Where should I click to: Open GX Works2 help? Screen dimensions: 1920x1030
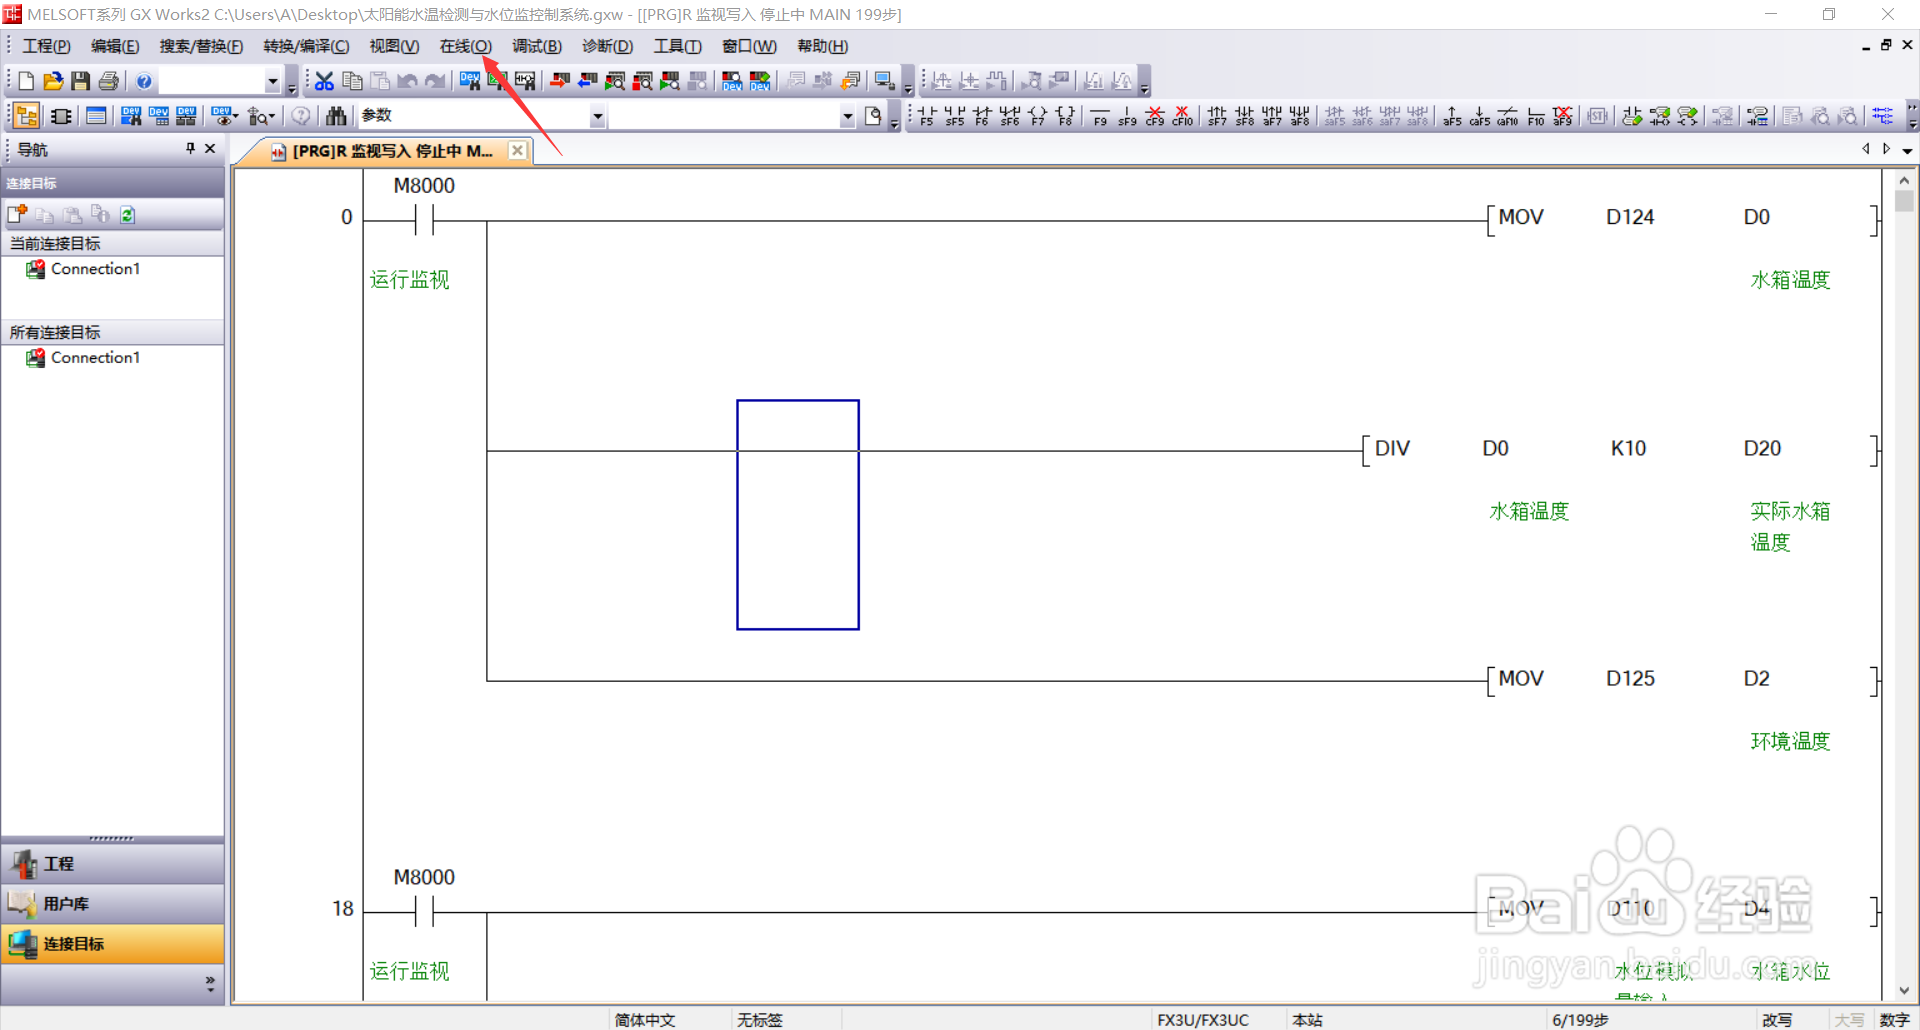click(144, 81)
